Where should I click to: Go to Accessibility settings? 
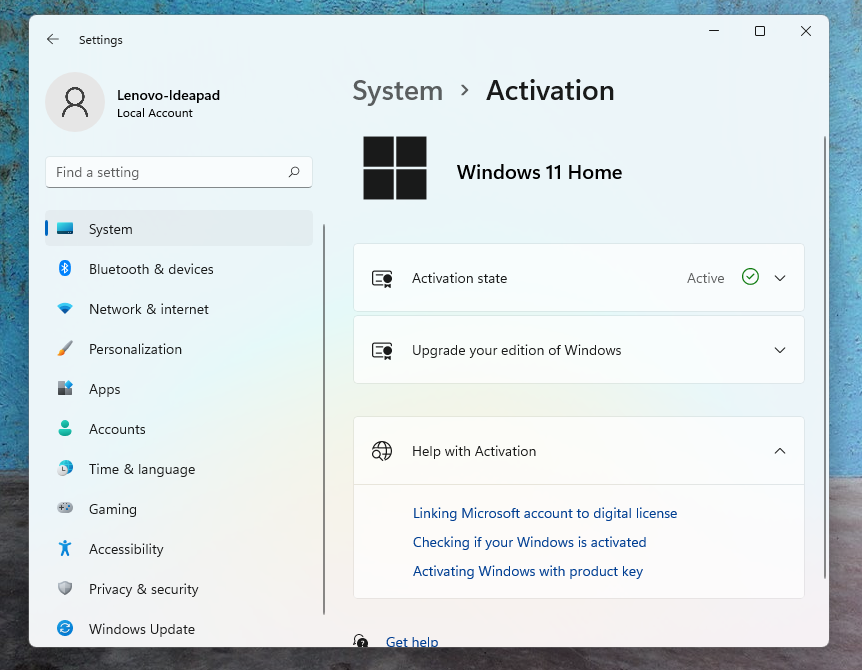click(179, 549)
